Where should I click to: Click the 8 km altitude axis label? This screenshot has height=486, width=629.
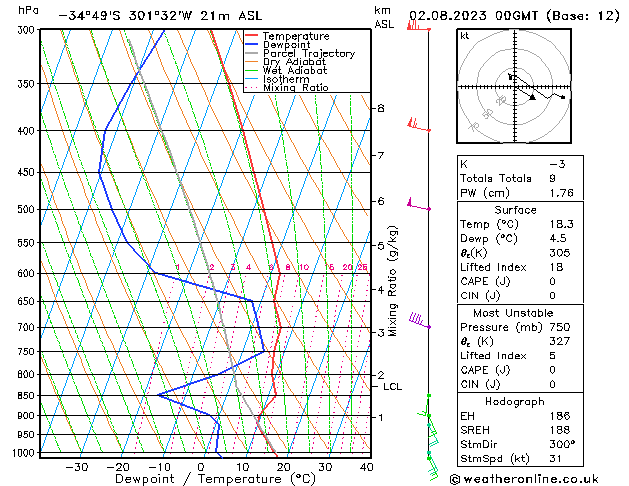tap(381, 108)
